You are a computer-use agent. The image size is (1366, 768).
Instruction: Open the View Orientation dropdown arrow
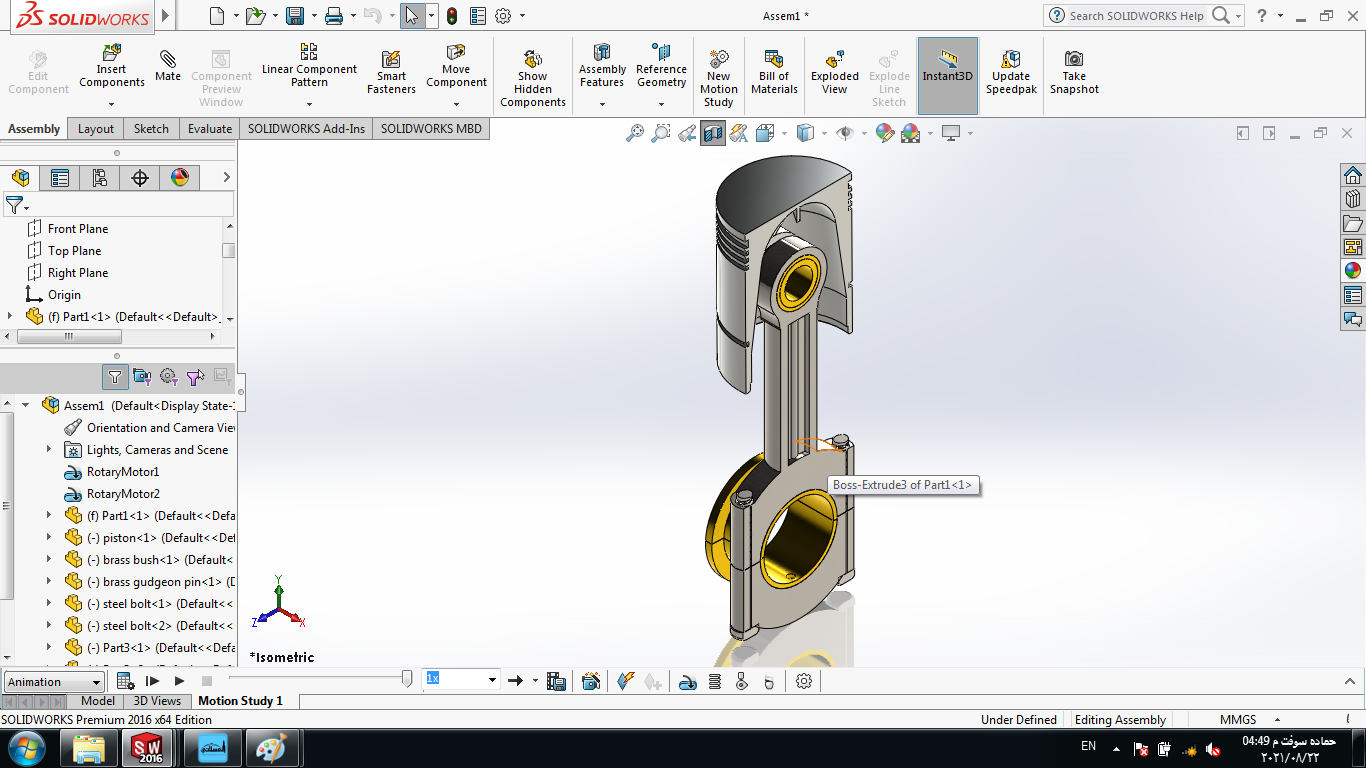pyautogui.click(x=783, y=133)
